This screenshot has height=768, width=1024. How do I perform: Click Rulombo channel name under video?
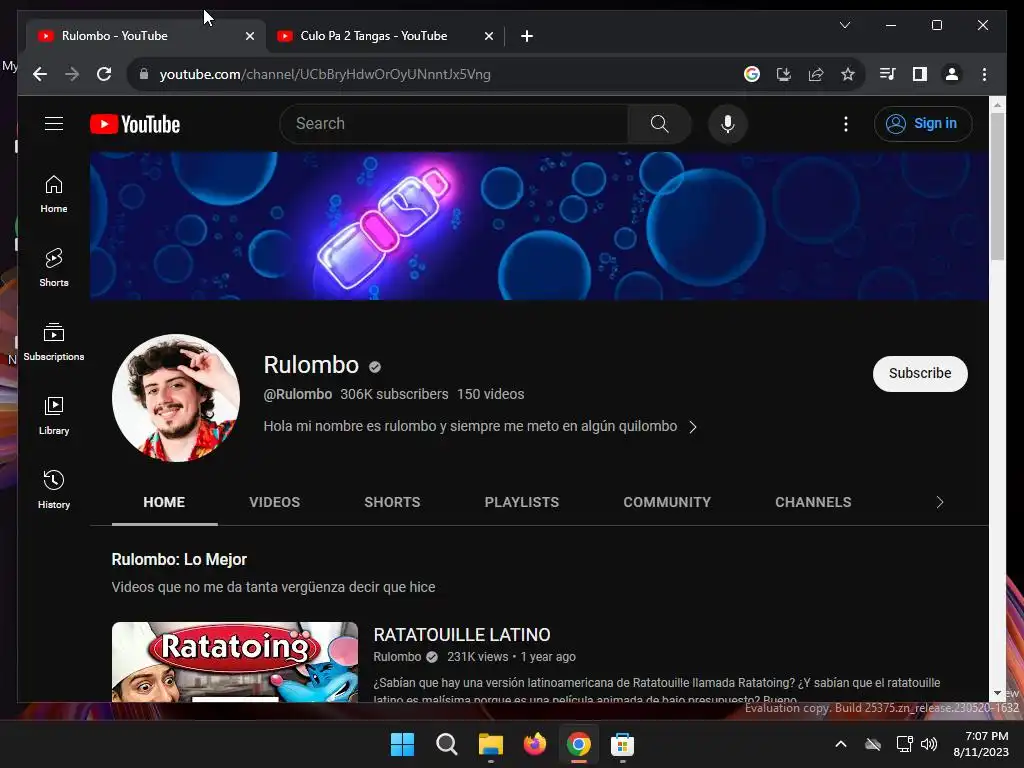click(397, 657)
